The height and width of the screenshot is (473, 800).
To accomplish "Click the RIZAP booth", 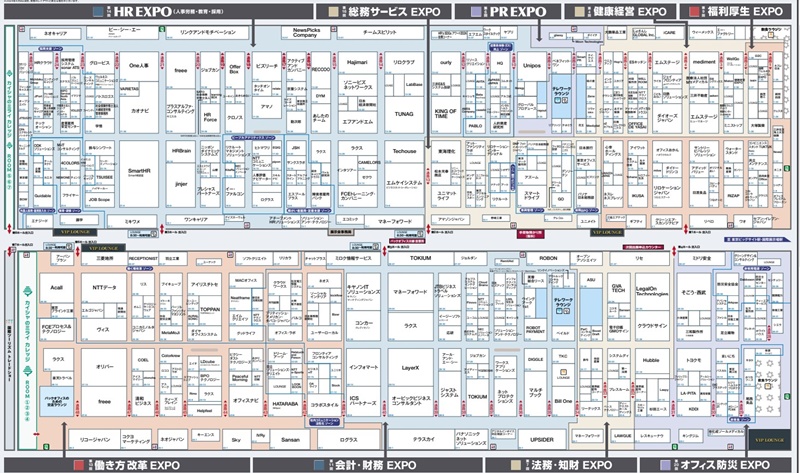I will pyautogui.click(x=733, y=196).
